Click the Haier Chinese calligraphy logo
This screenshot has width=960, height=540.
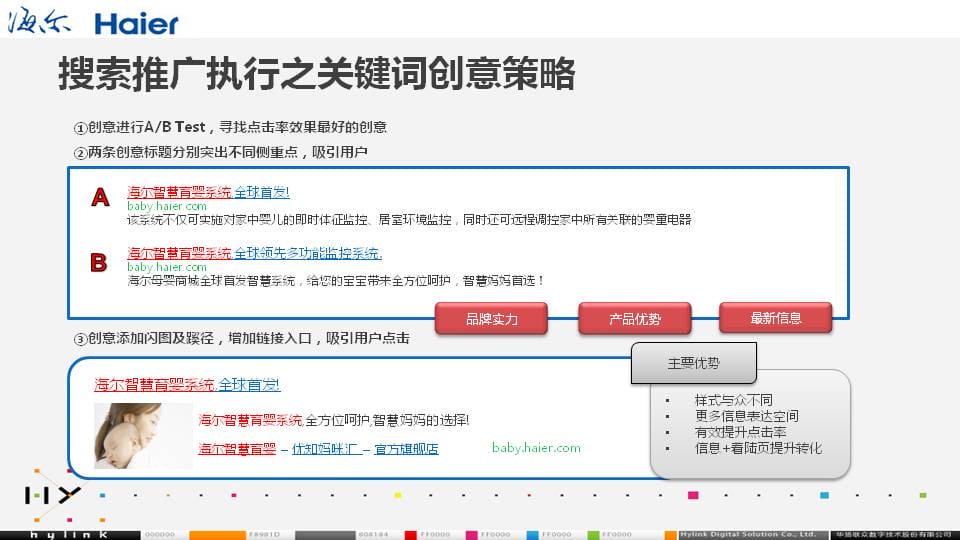[39, 20]
